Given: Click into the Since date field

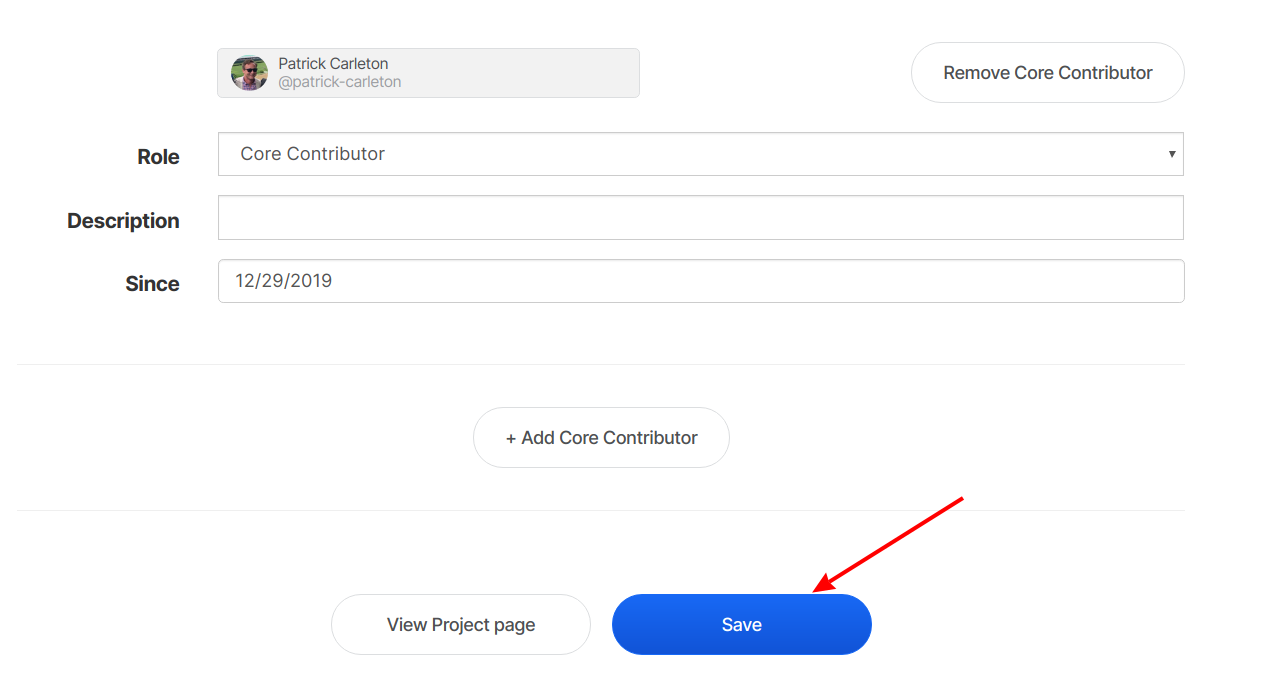Looking at the screenshot, I should pyautogui.click(x=700, y=281).
